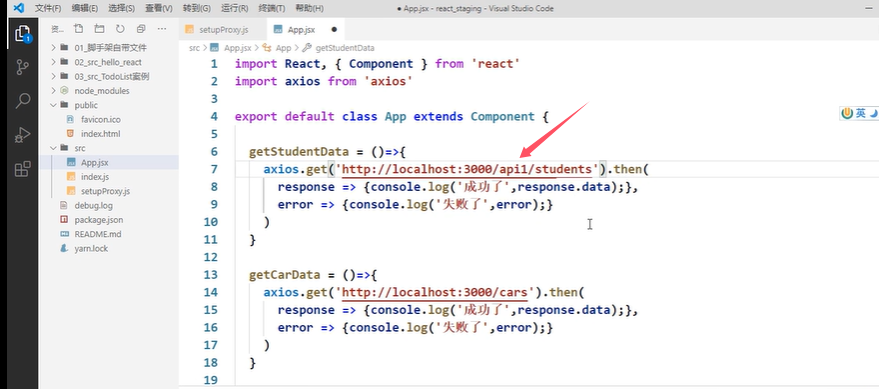Open the Search view in the activity bar
The width and height of the screenshot is (879, 389).
(22, 101)
